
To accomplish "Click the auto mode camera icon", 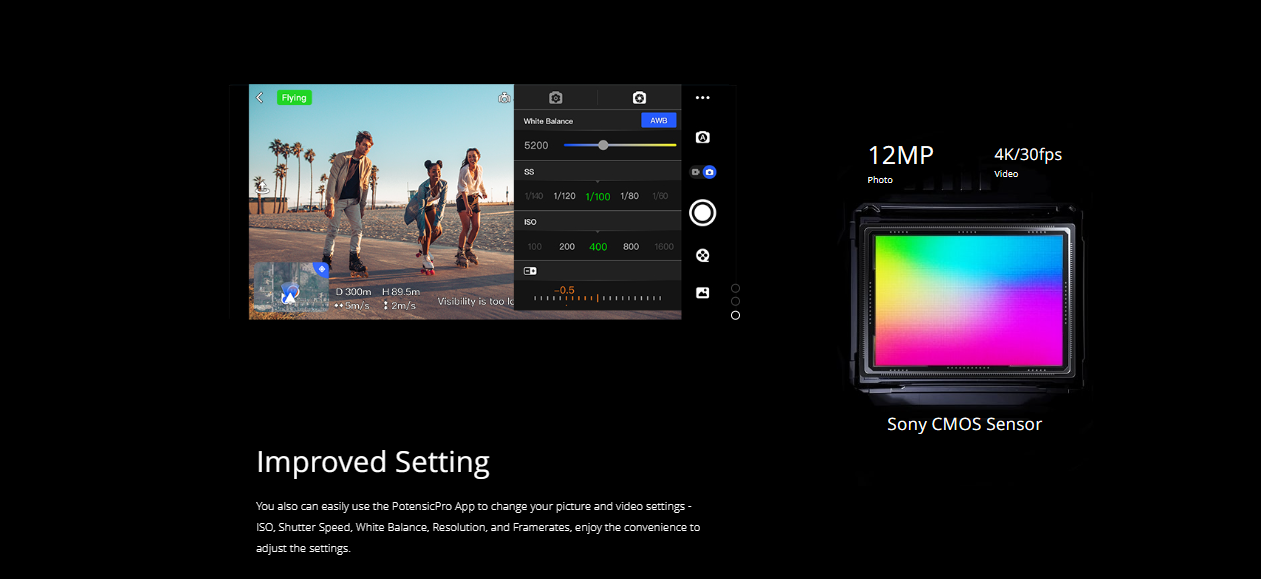I will 702,138.
